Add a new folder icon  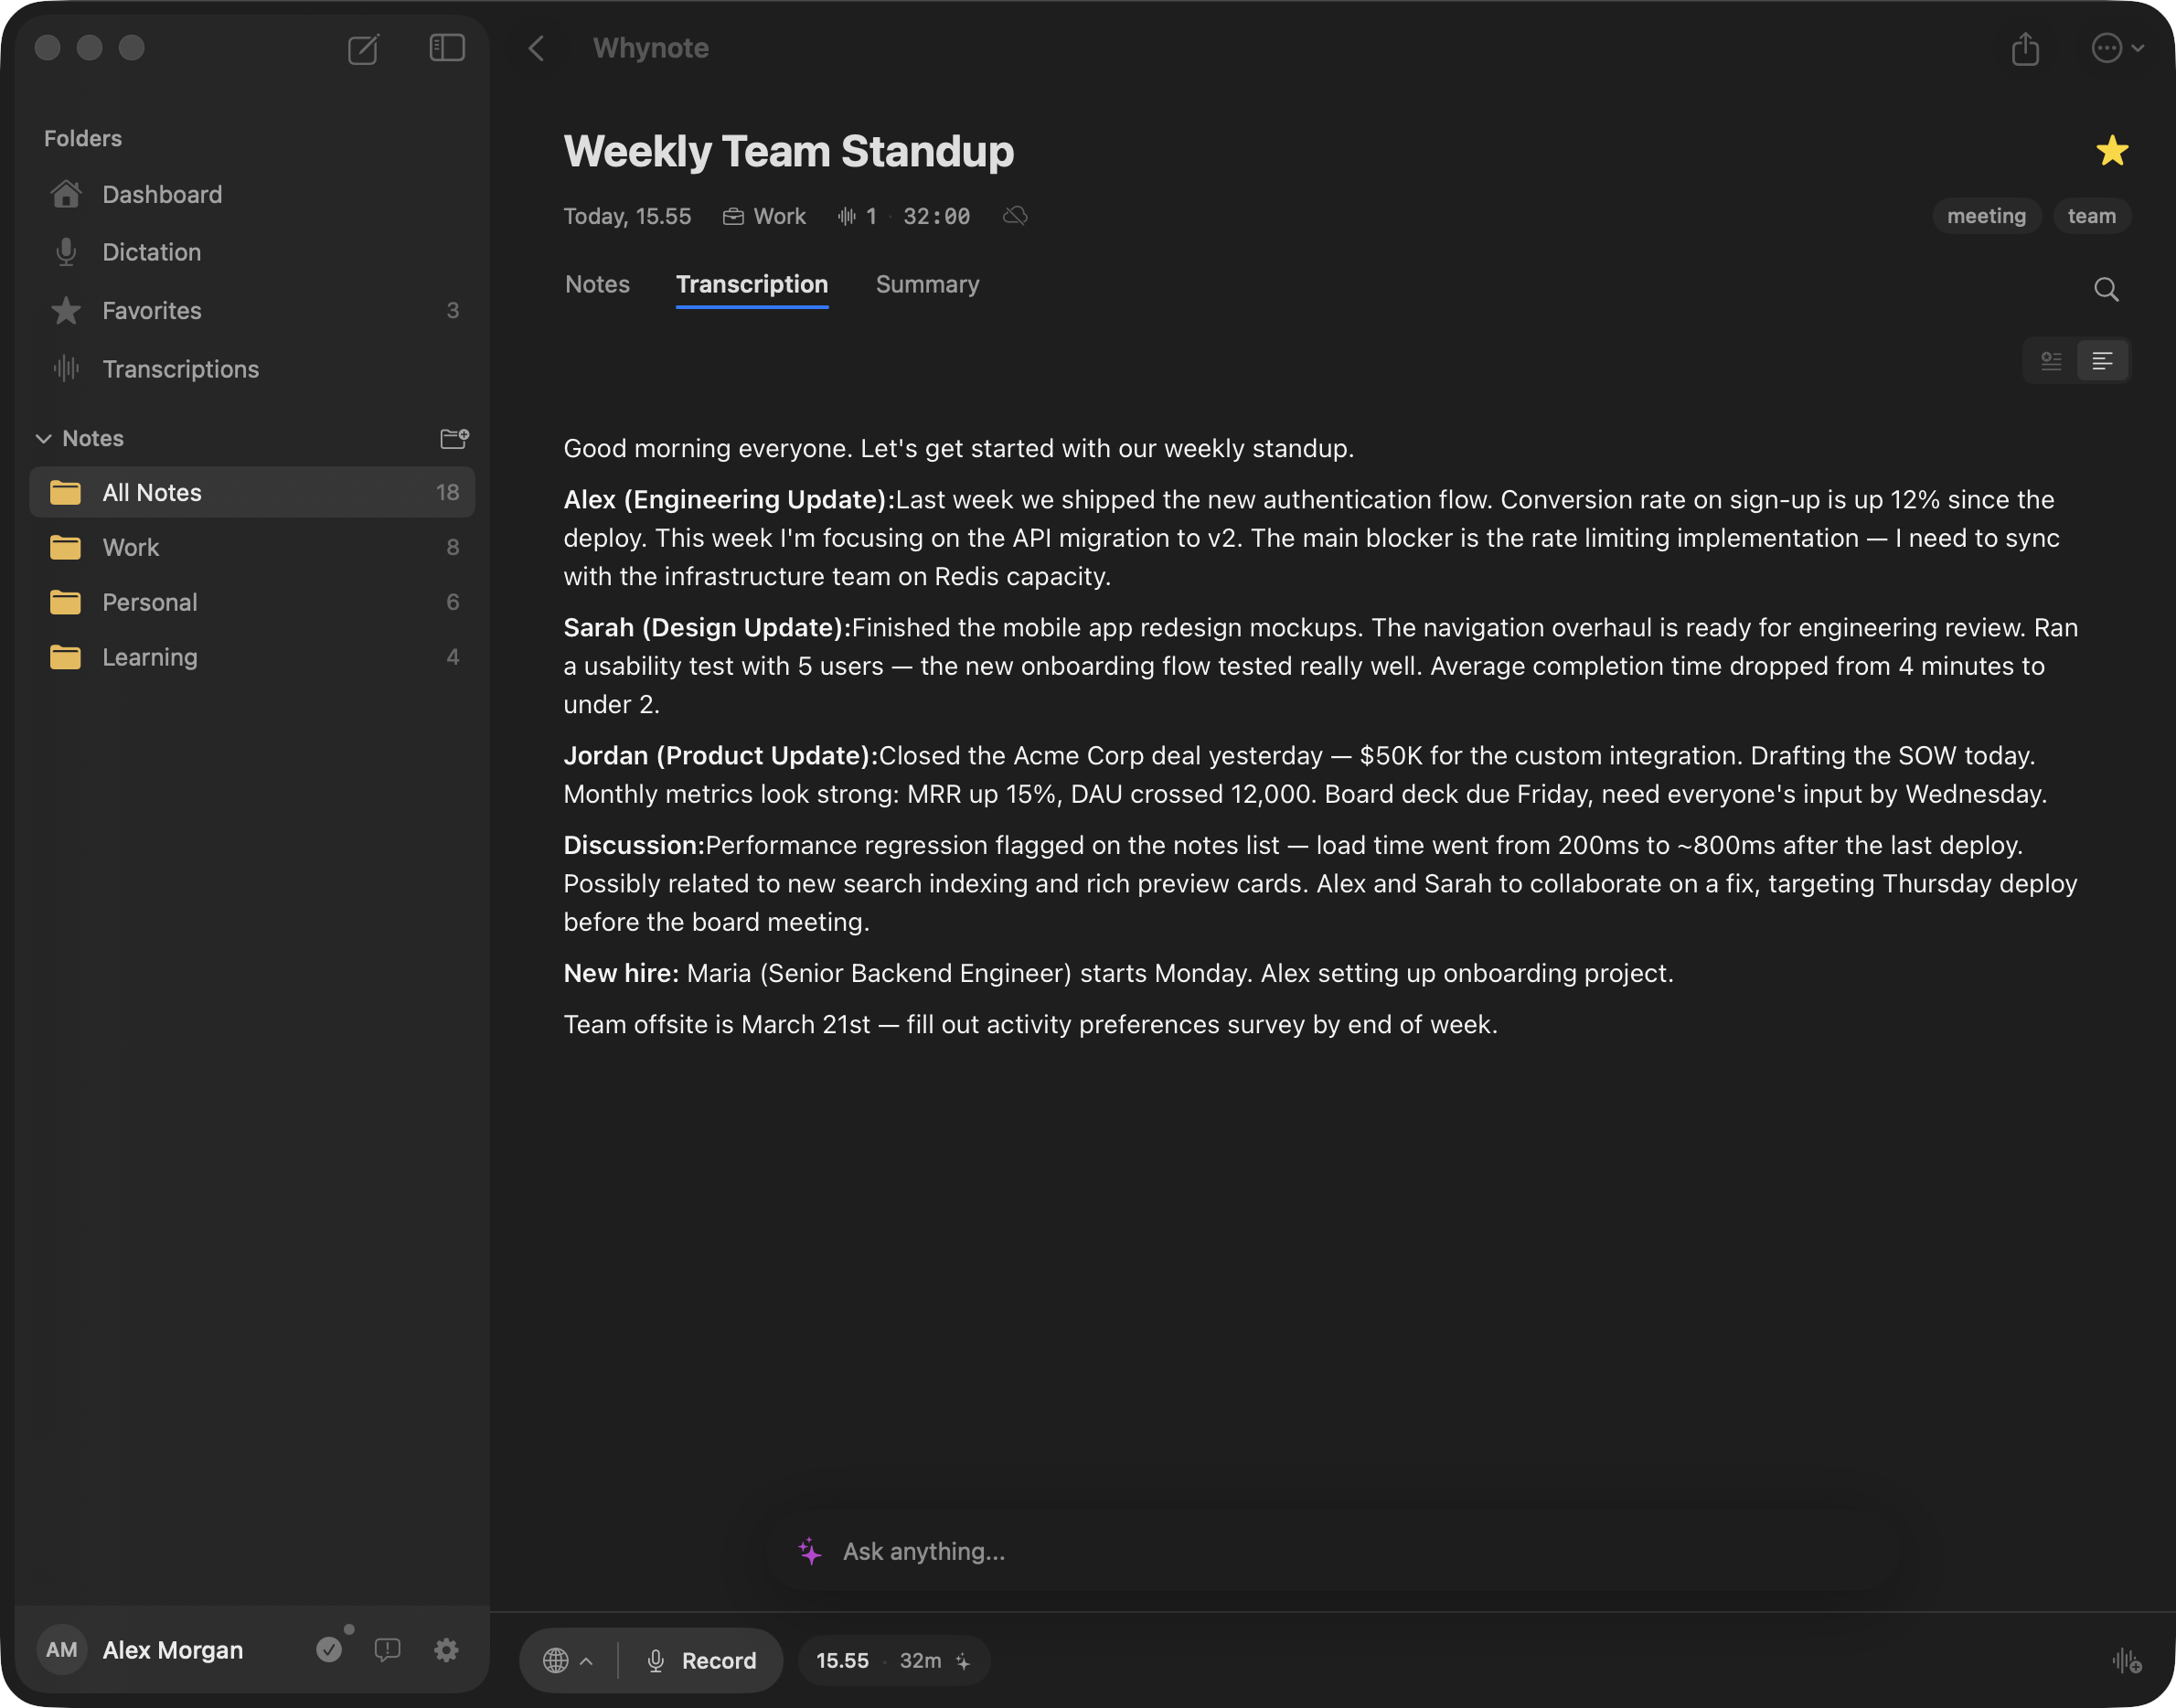pos(454,438)
